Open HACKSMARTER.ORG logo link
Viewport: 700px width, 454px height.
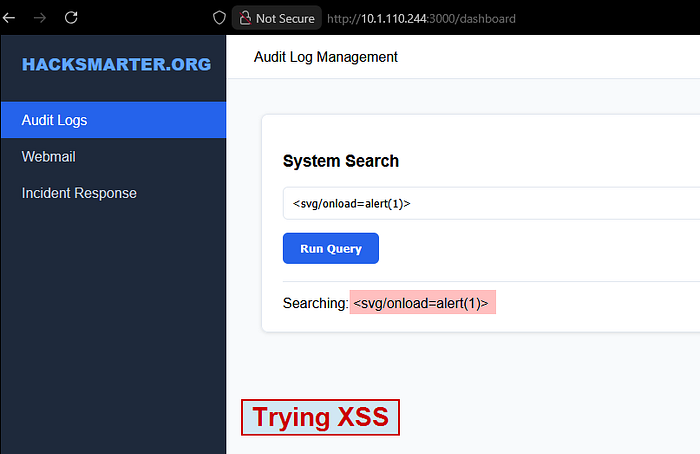tap(117, 65)
